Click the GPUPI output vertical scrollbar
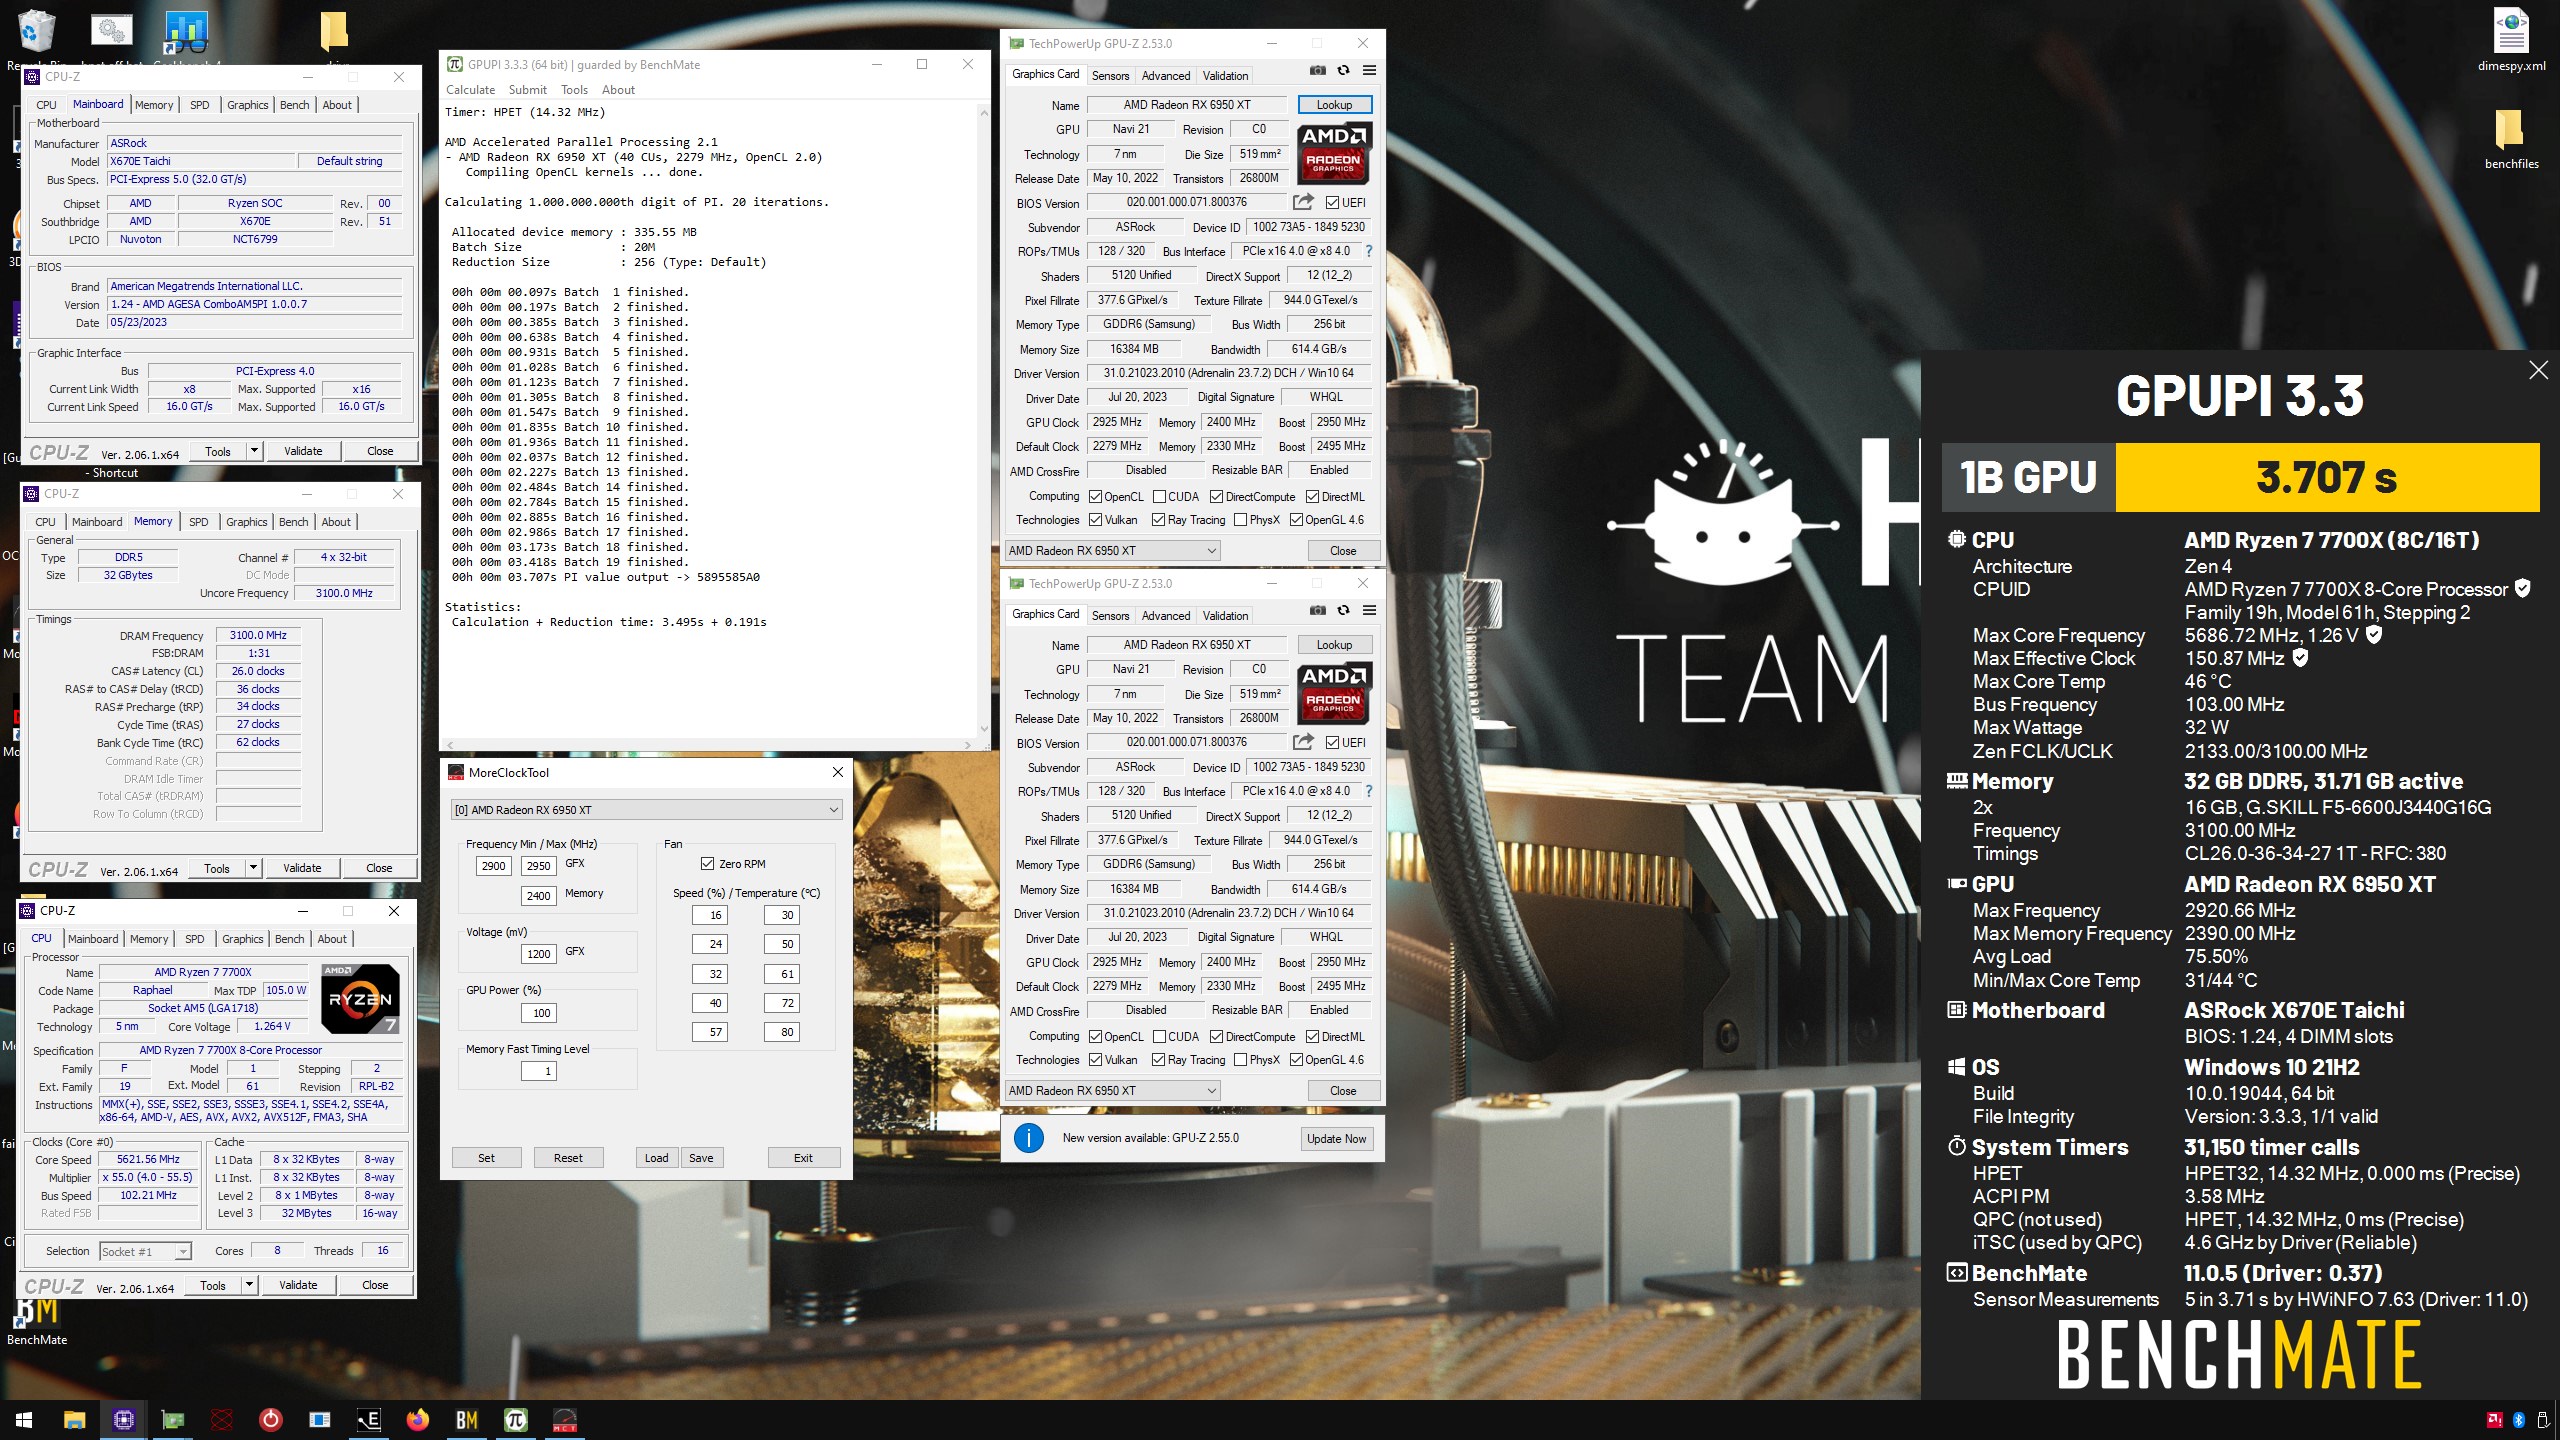This screenshot has height=1440, width=2560. tap(983, 420)
